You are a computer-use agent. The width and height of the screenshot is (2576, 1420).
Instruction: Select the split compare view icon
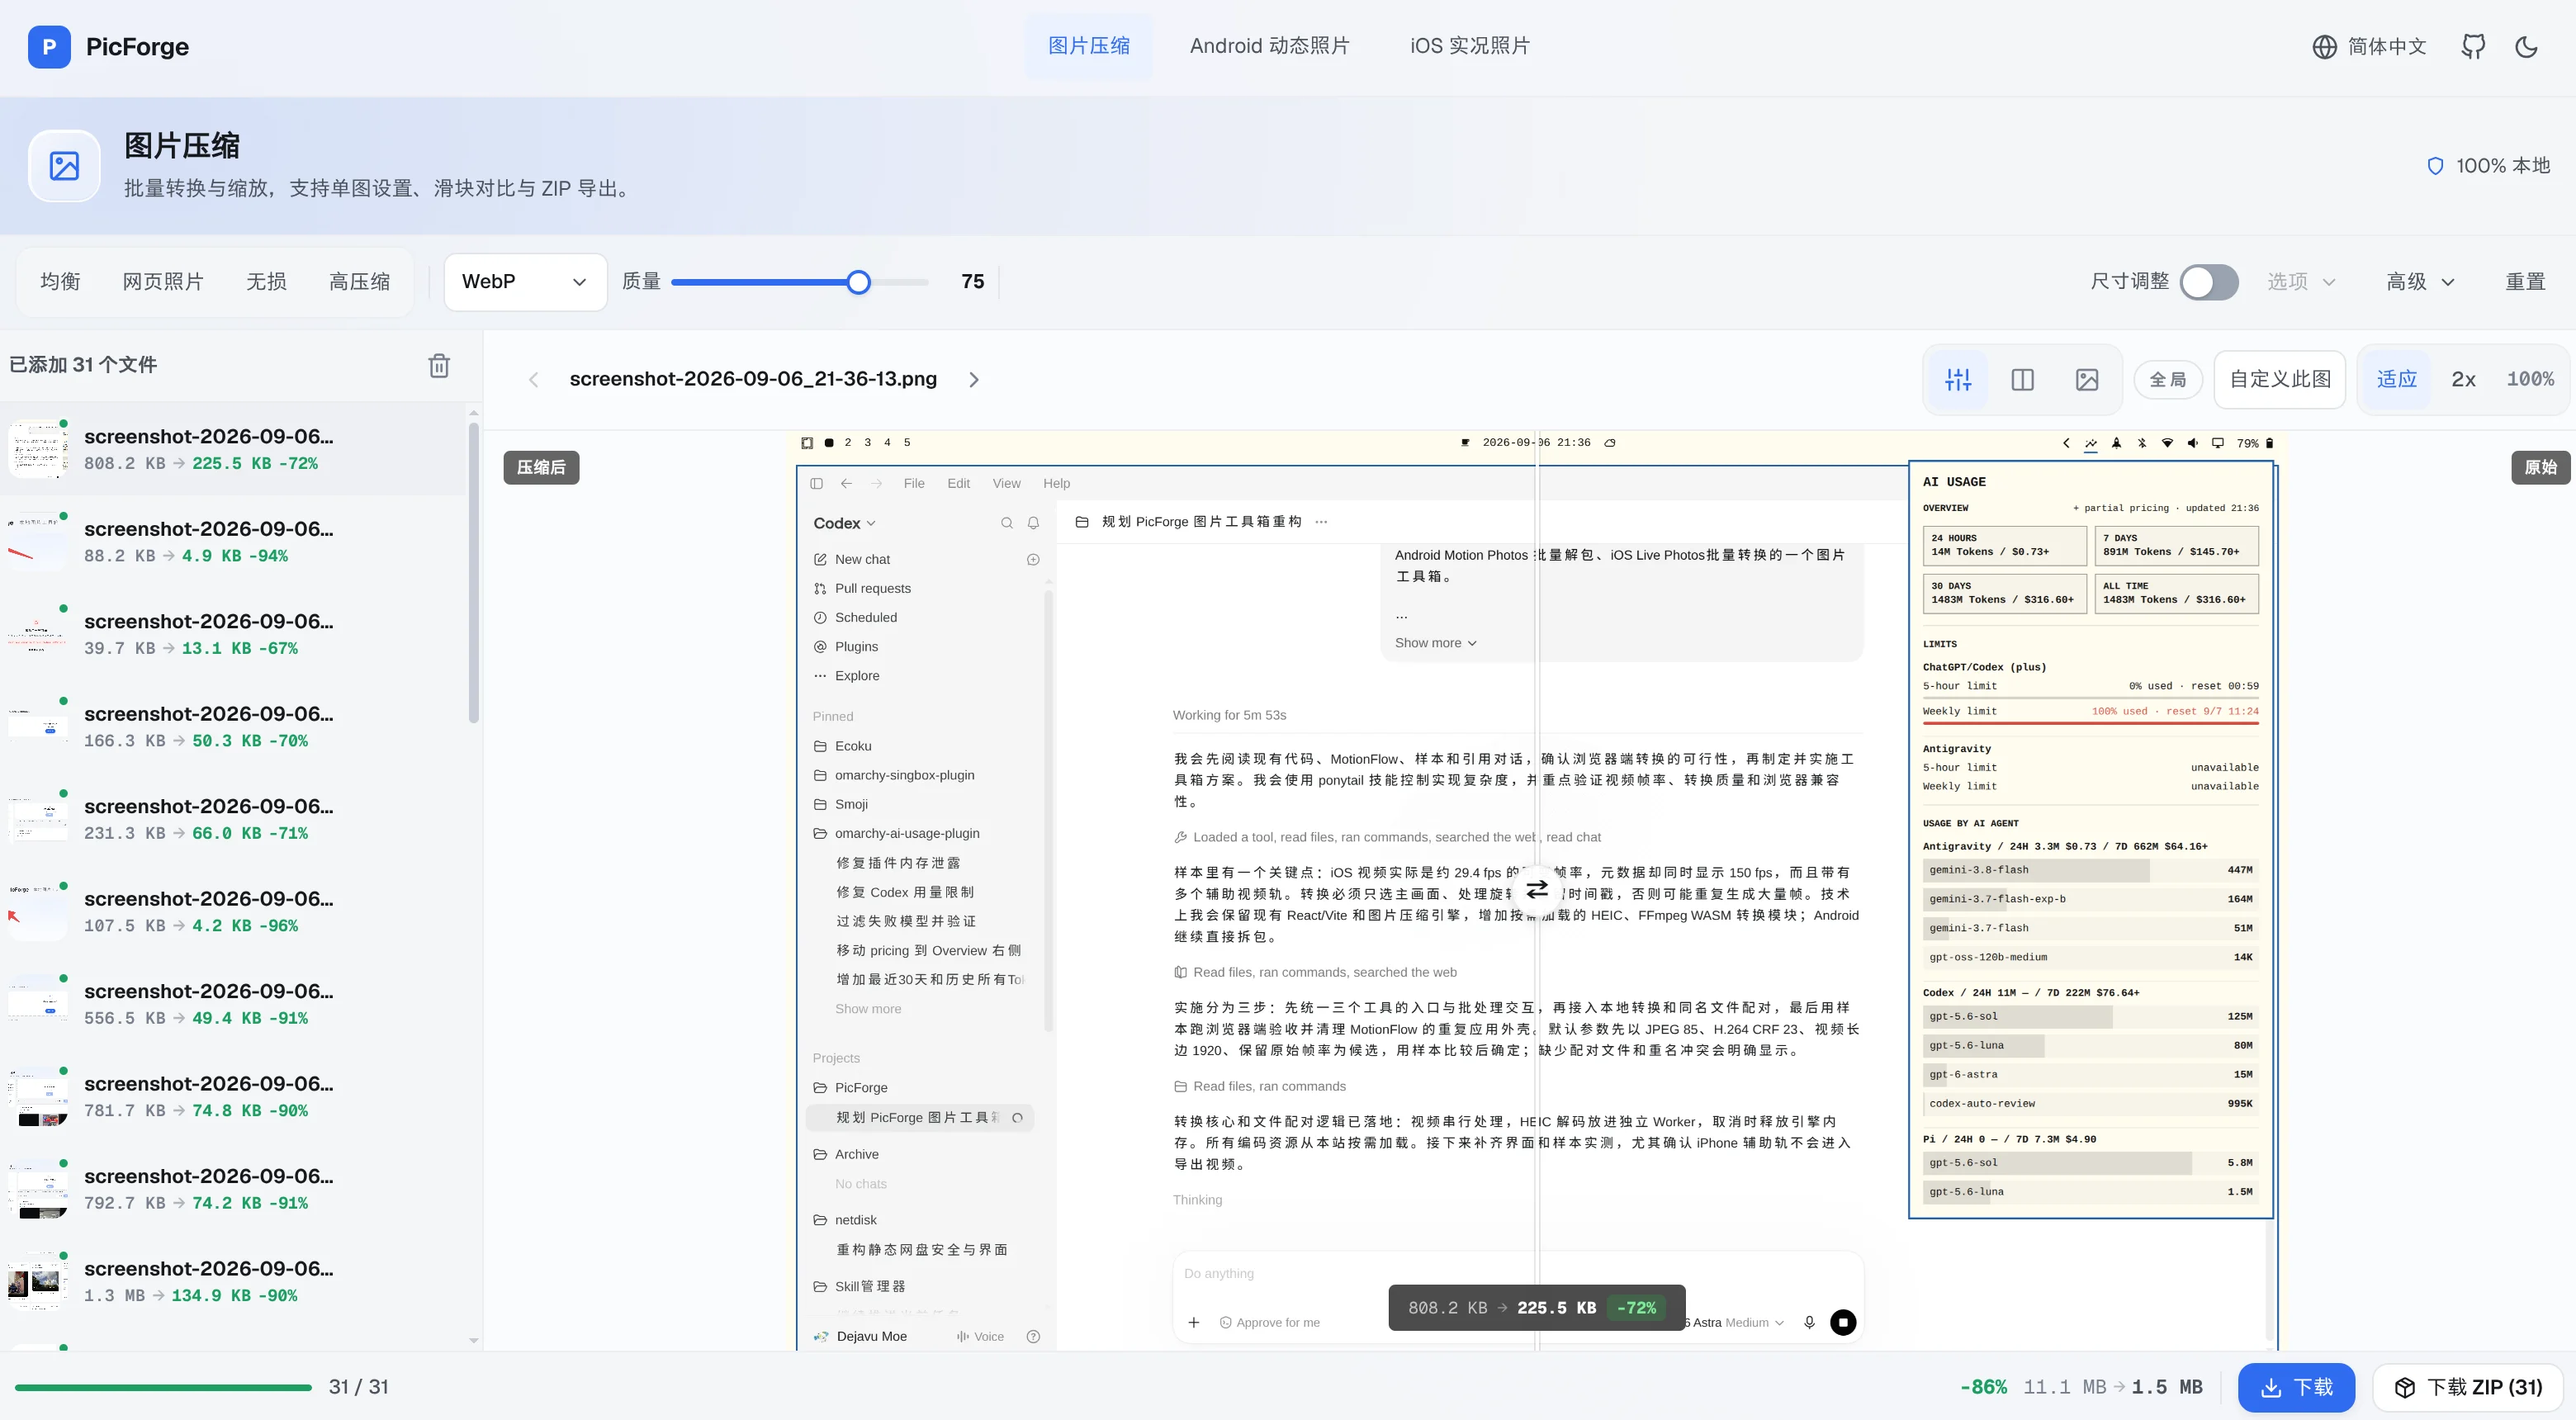[2022, 379]
